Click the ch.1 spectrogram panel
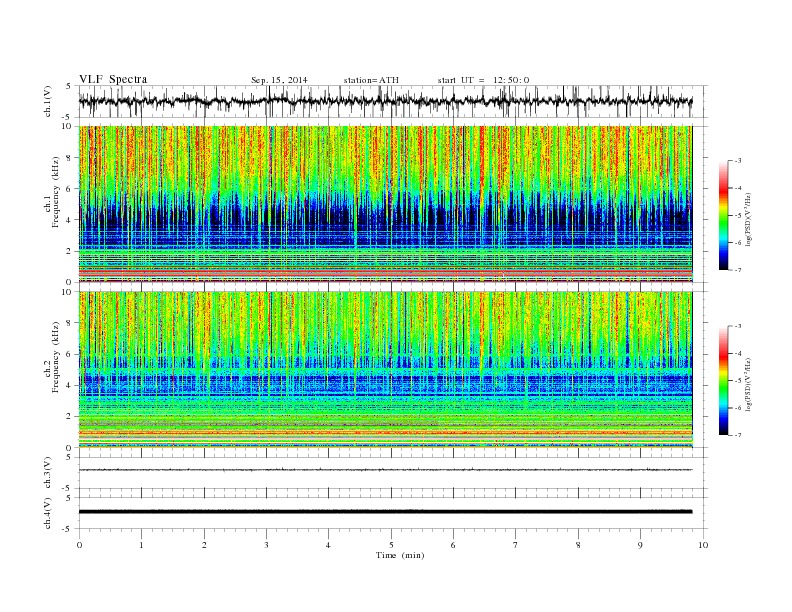792x612 pixels. 385,204
